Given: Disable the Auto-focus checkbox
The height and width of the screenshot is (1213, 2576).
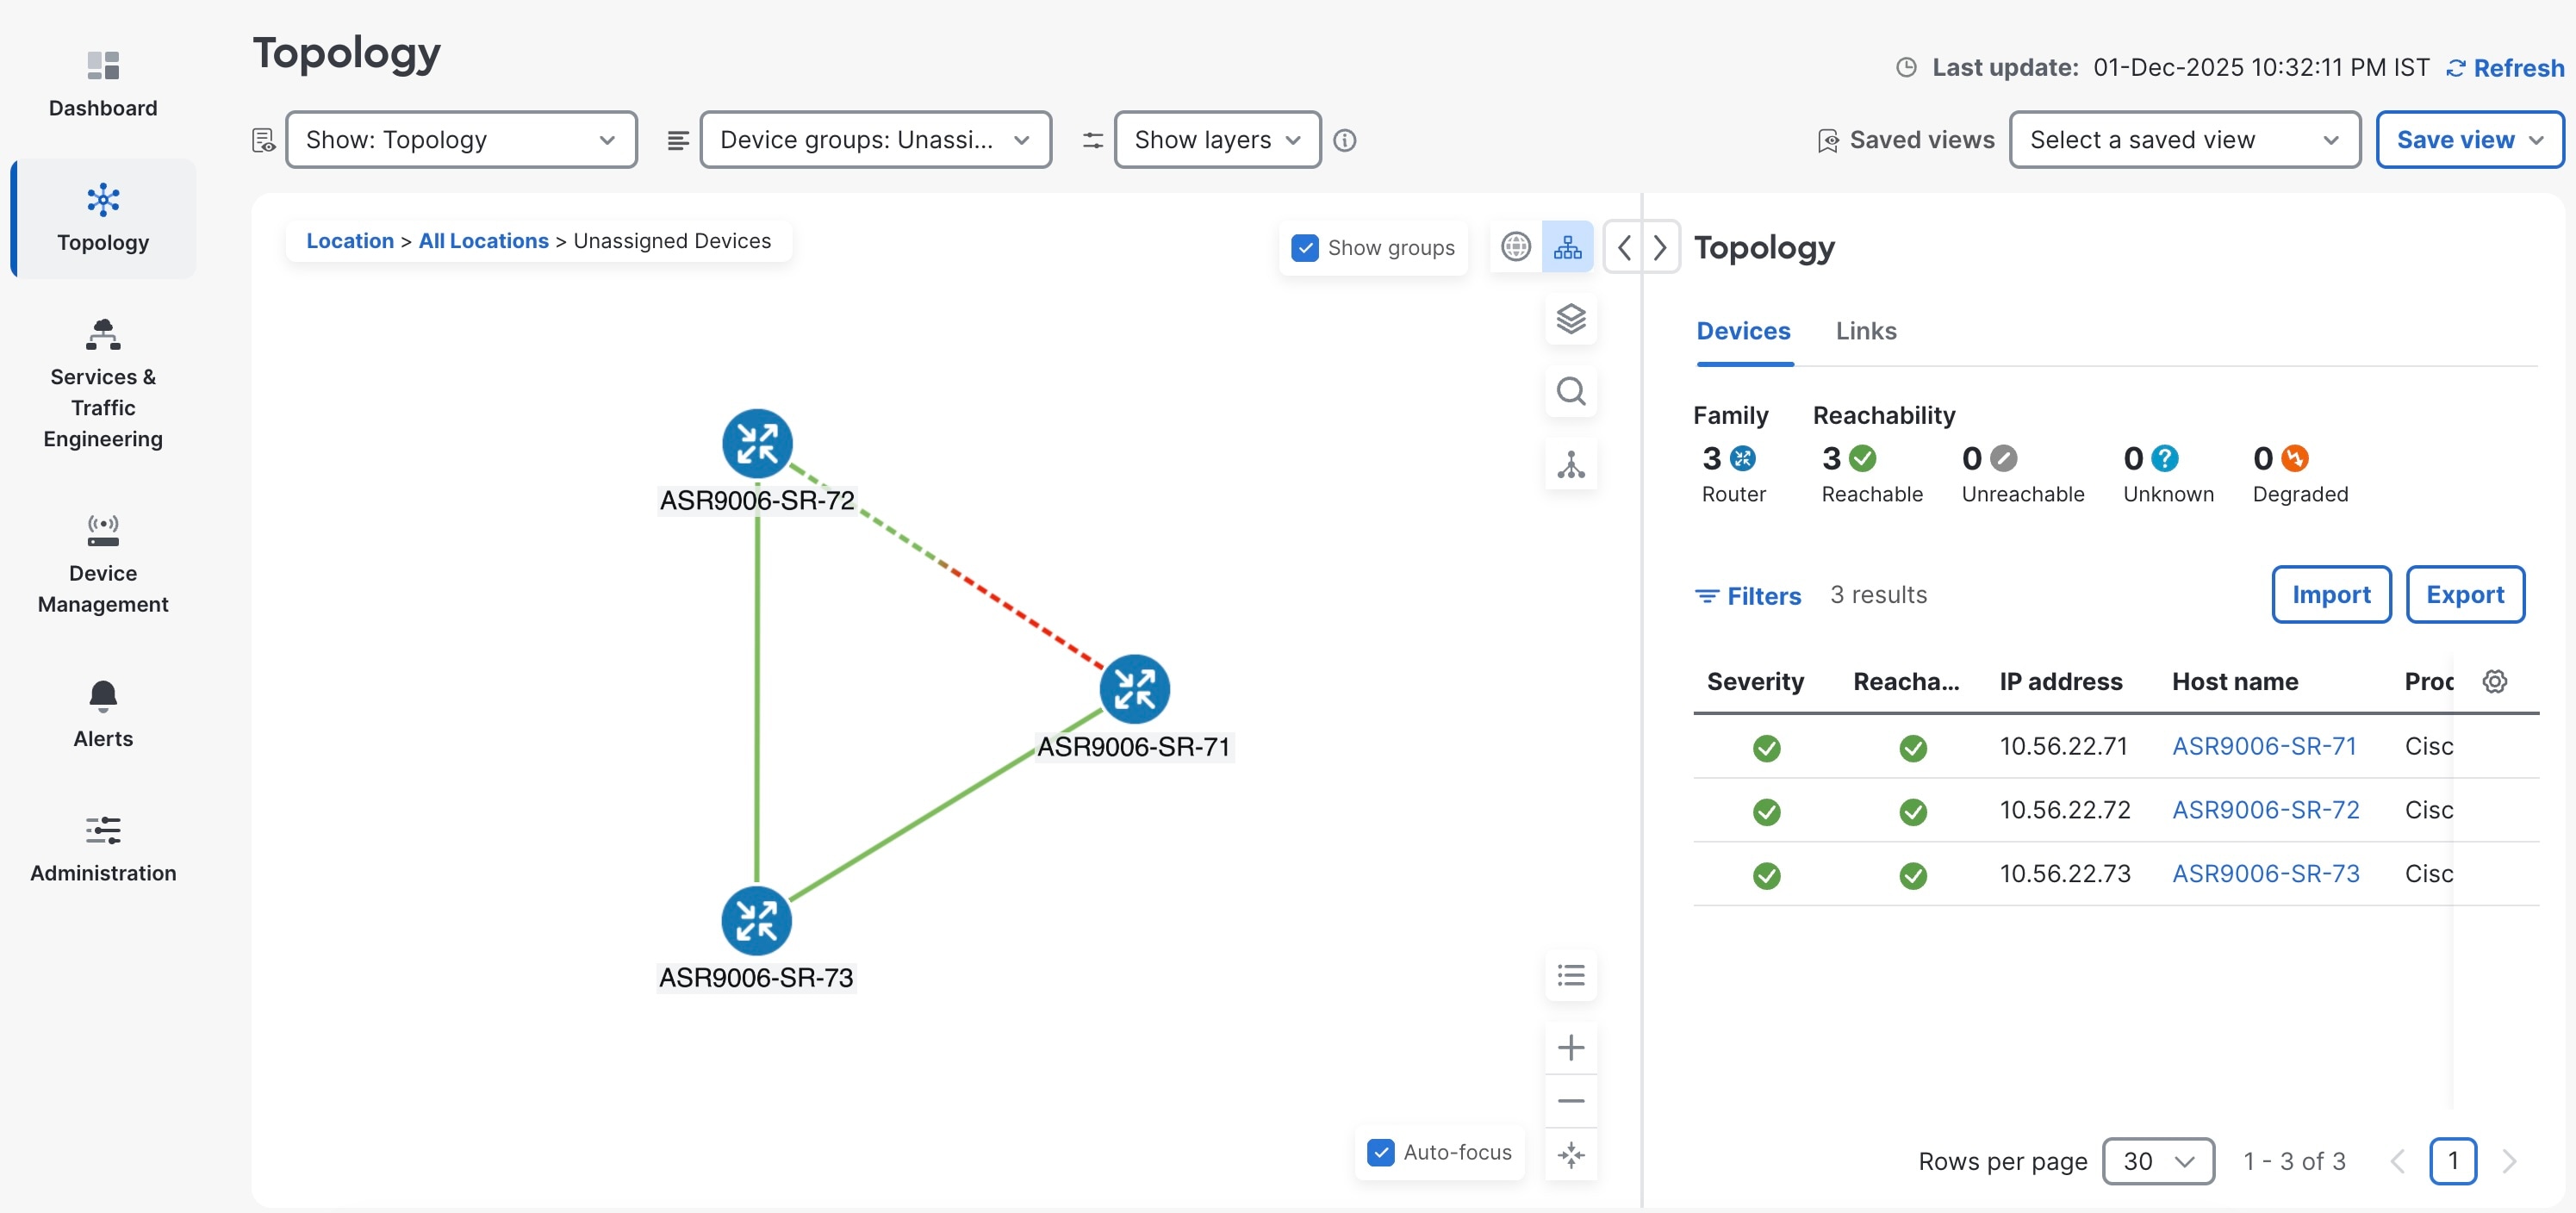Looking at the screenshot, I should pos(1381,1152).
